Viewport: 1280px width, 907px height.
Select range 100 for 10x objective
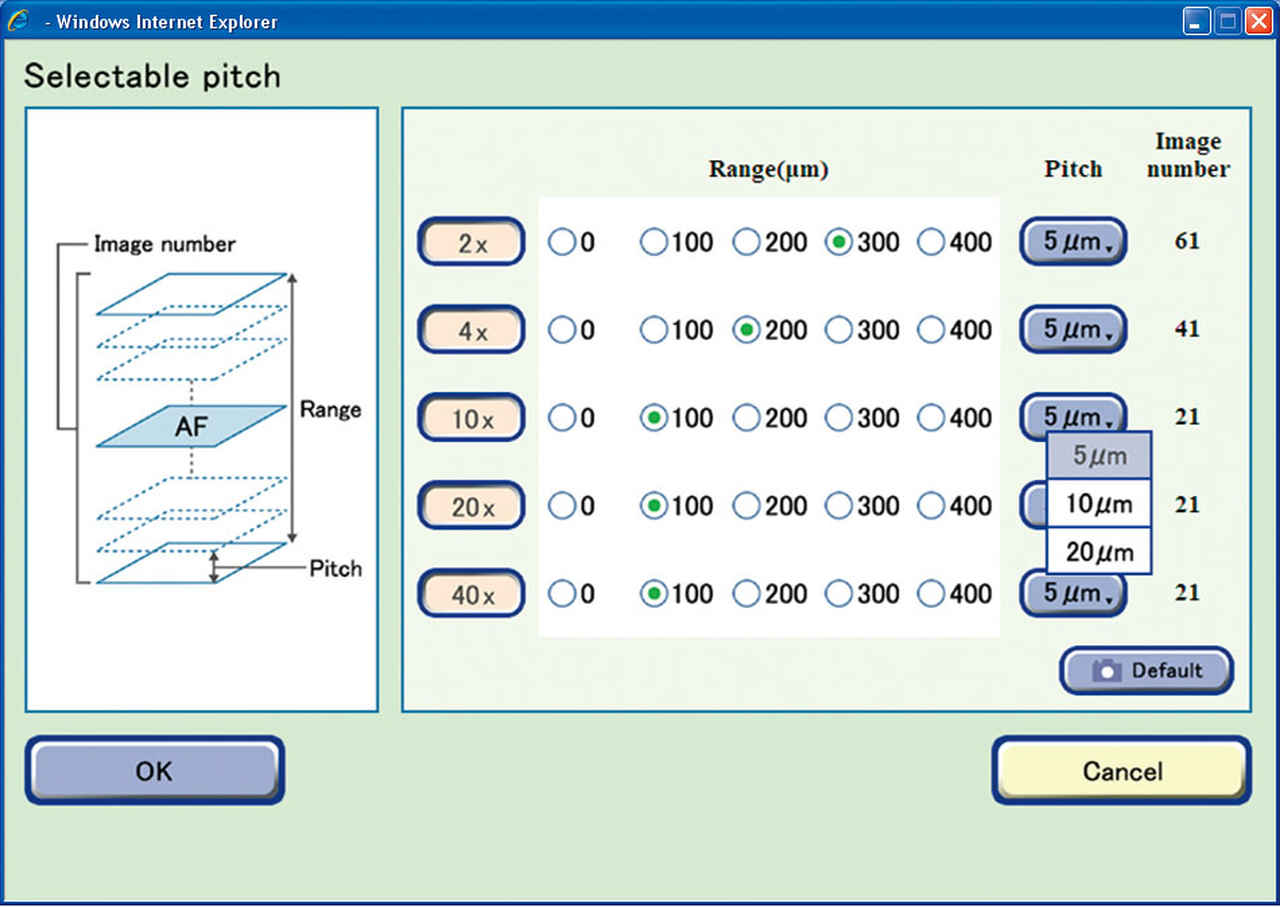tap(654, 418)
